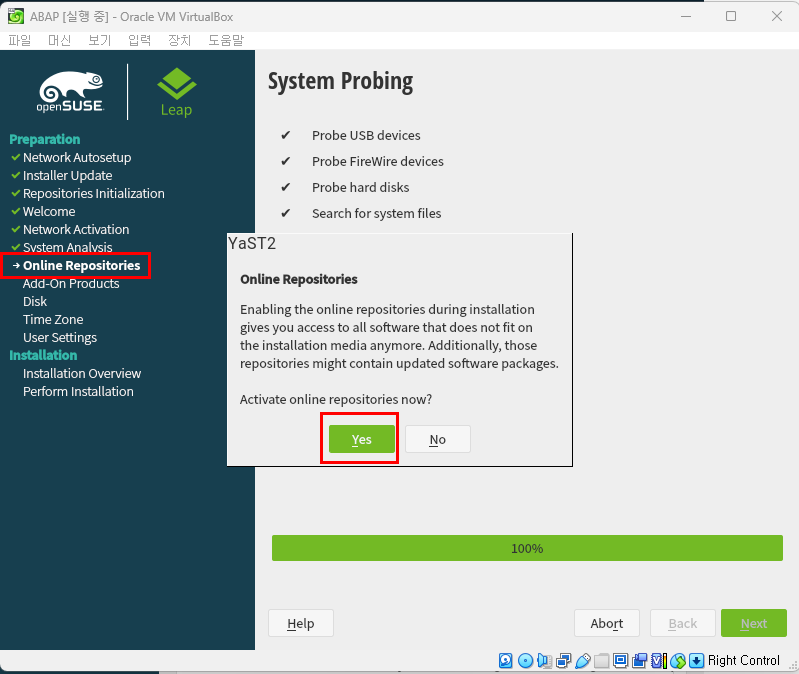Click the recording status icon

pyautogui.click(x=640, y=661)
